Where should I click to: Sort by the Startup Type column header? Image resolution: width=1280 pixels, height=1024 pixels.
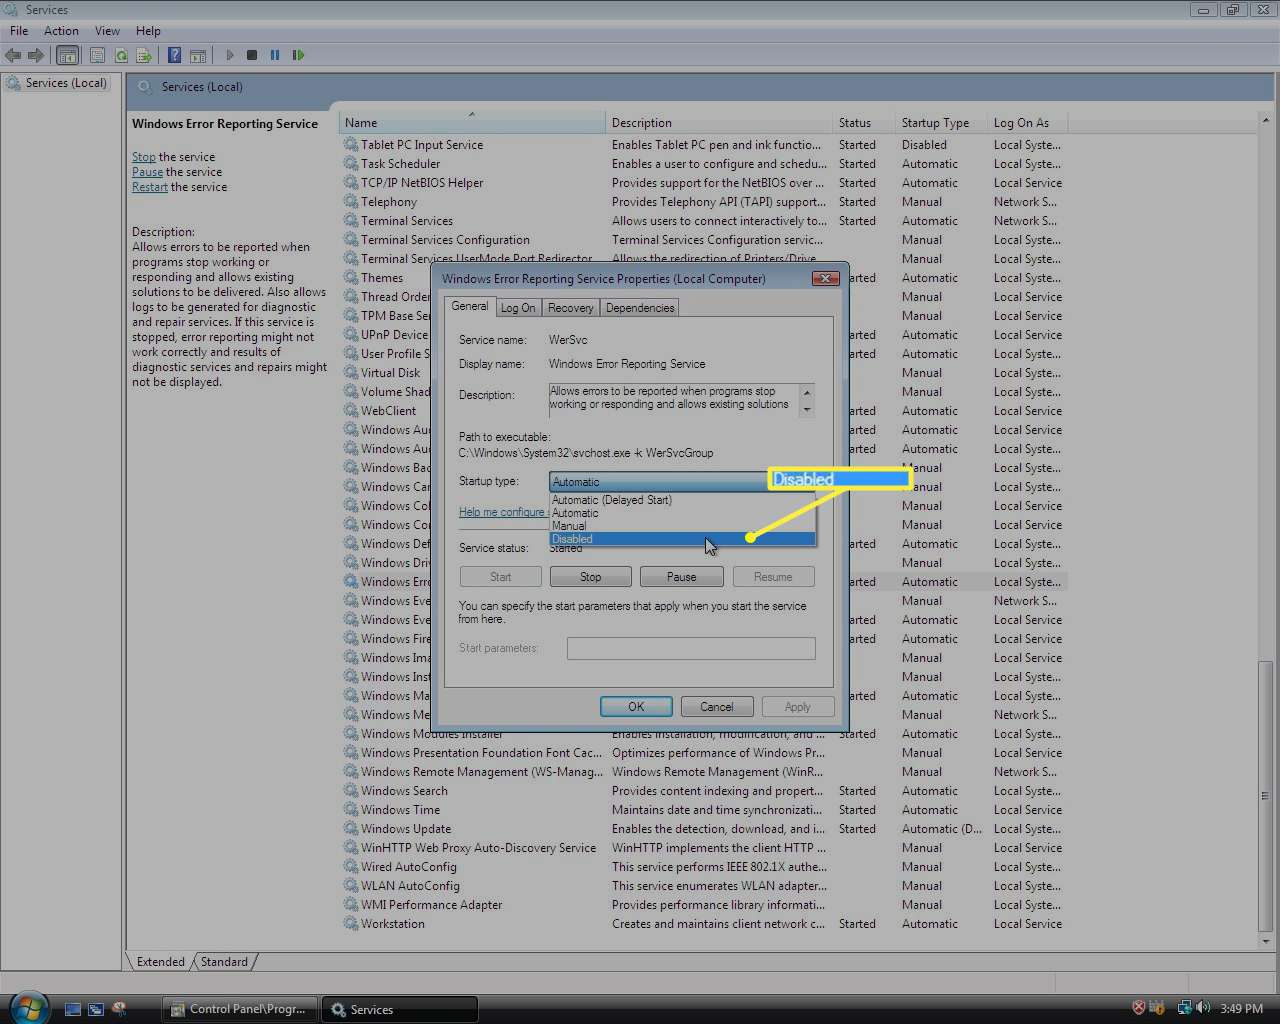pos(941,123)
